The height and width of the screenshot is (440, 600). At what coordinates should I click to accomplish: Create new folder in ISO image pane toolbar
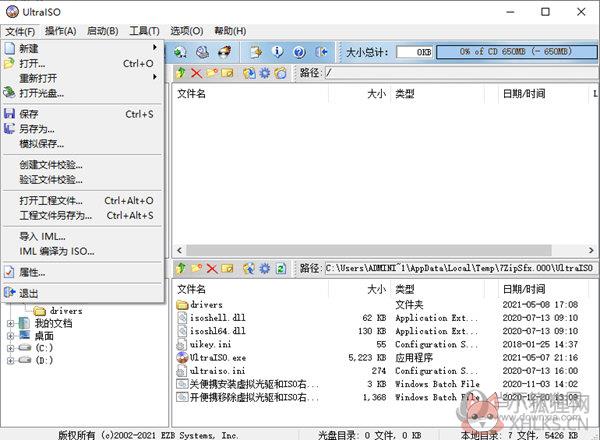click(x=212, y=73)
